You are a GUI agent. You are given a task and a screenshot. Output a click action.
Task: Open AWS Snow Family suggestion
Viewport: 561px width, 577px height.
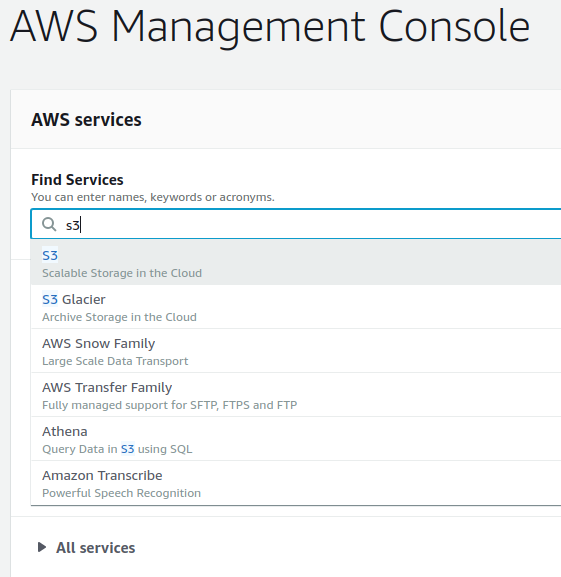tap(296, 351)
